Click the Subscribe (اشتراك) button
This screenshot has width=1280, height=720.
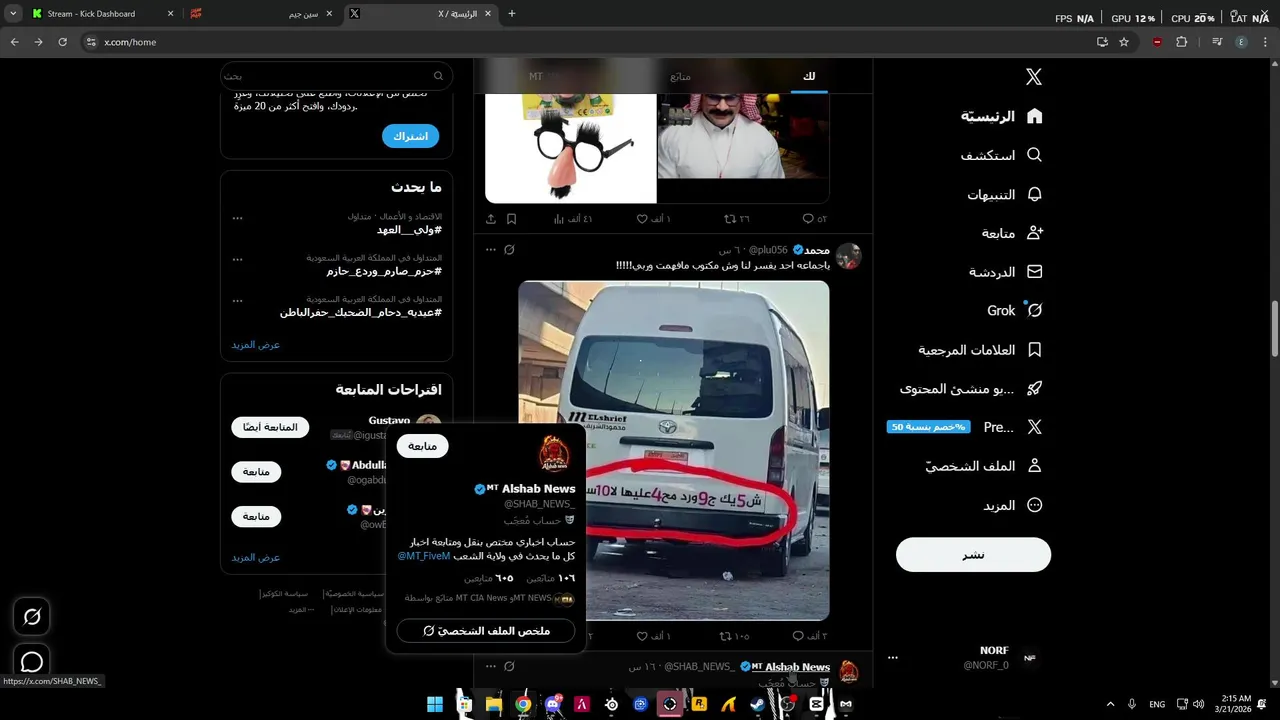pyautogui.click(x=410, y=136)
